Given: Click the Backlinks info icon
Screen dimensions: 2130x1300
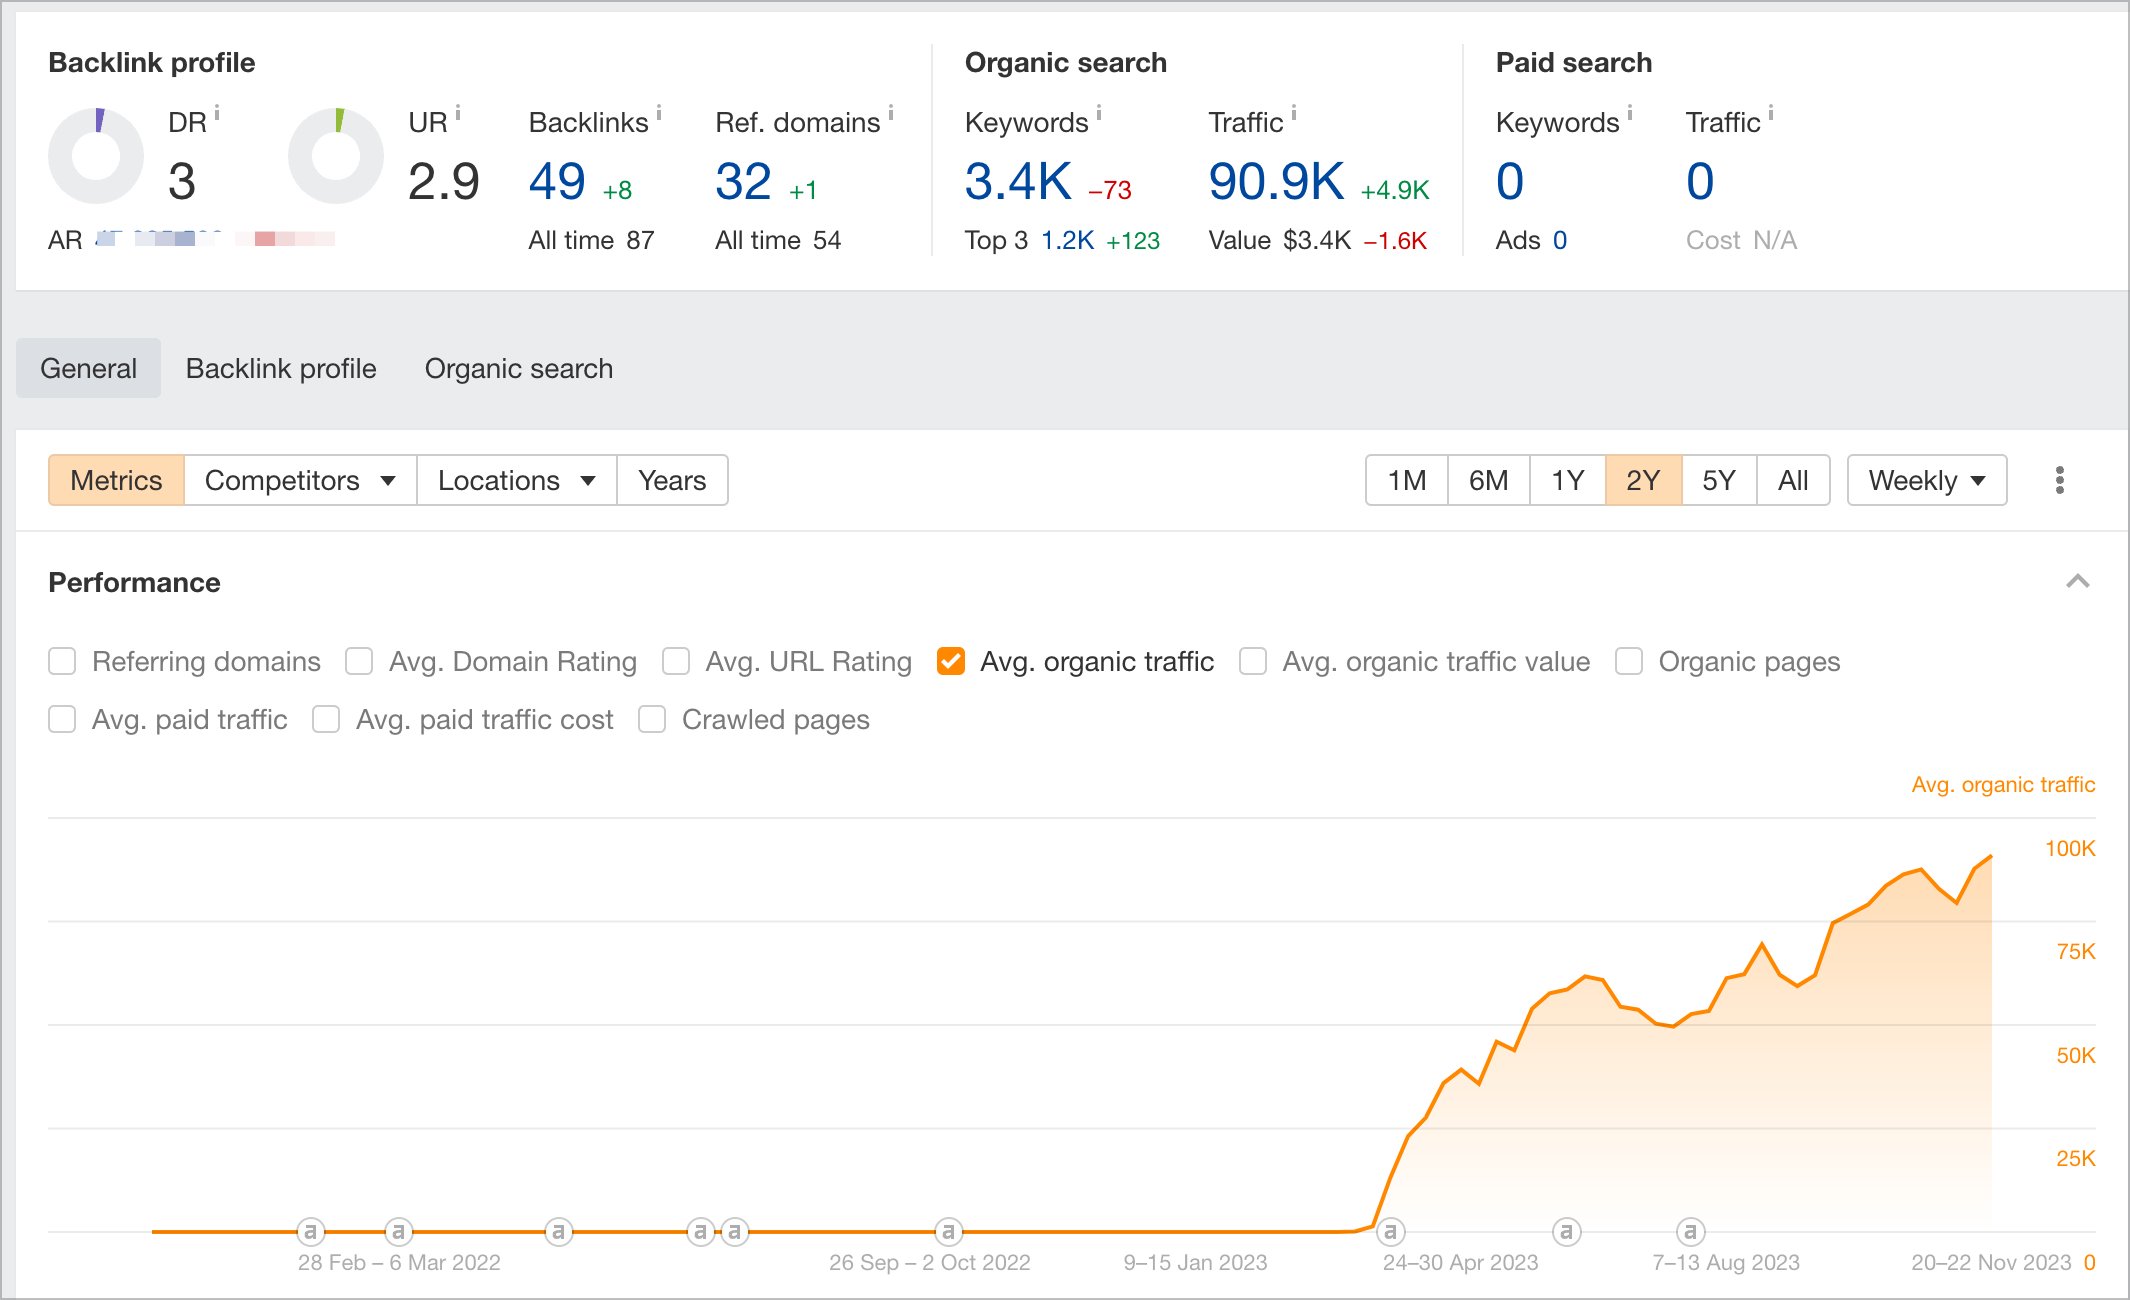Looking at the screenshot, I should coord(659,114).
